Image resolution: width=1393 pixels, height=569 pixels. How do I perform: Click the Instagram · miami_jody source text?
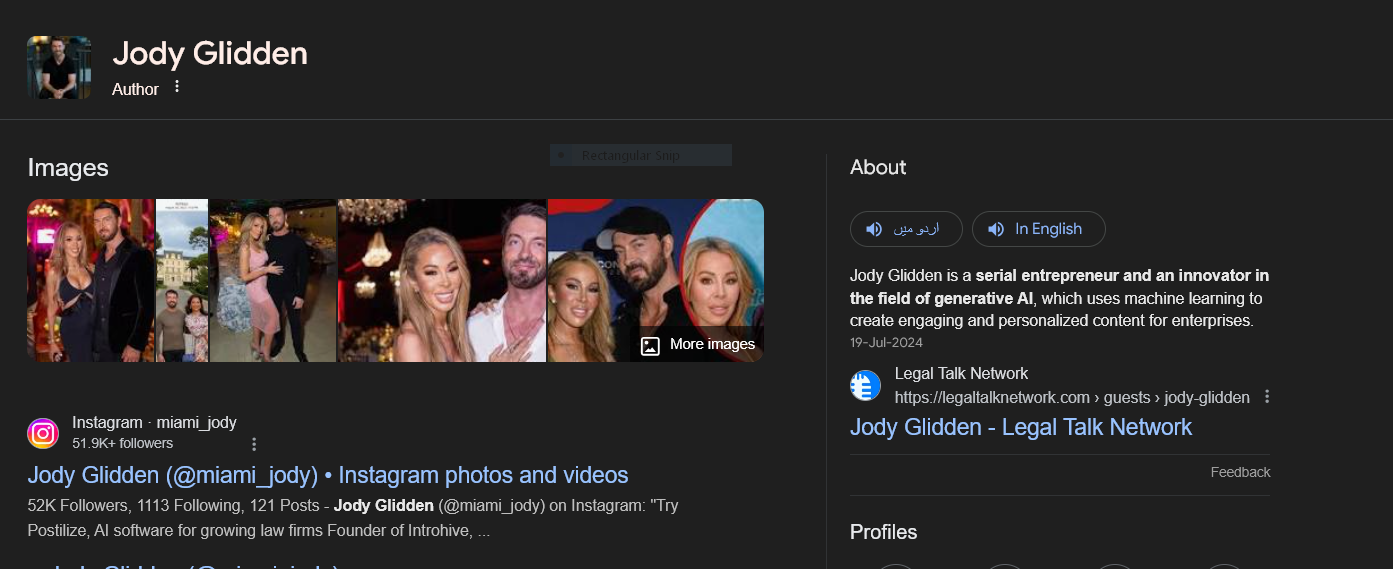(x=154, y=423)
